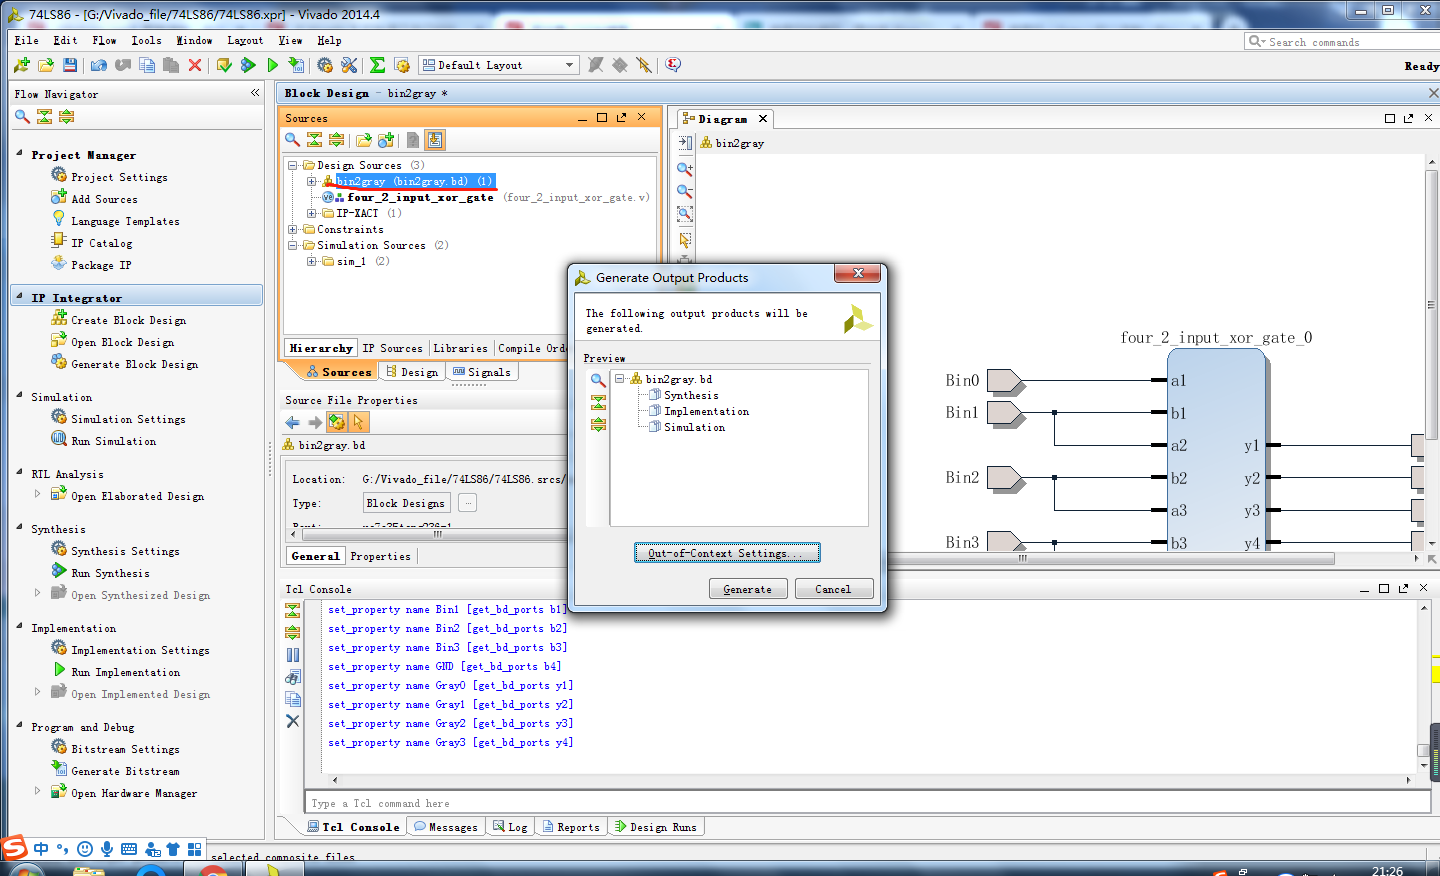
Task: Select Synthesis item in Preview tree
Action: [691, 396]
